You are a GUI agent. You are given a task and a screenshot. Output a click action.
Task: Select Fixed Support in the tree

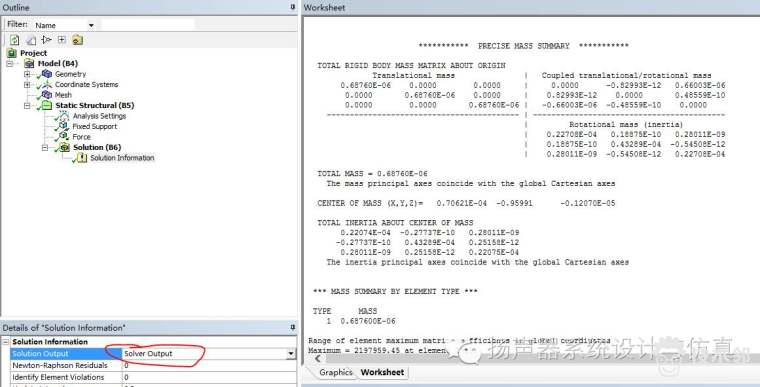coord(95,126)
